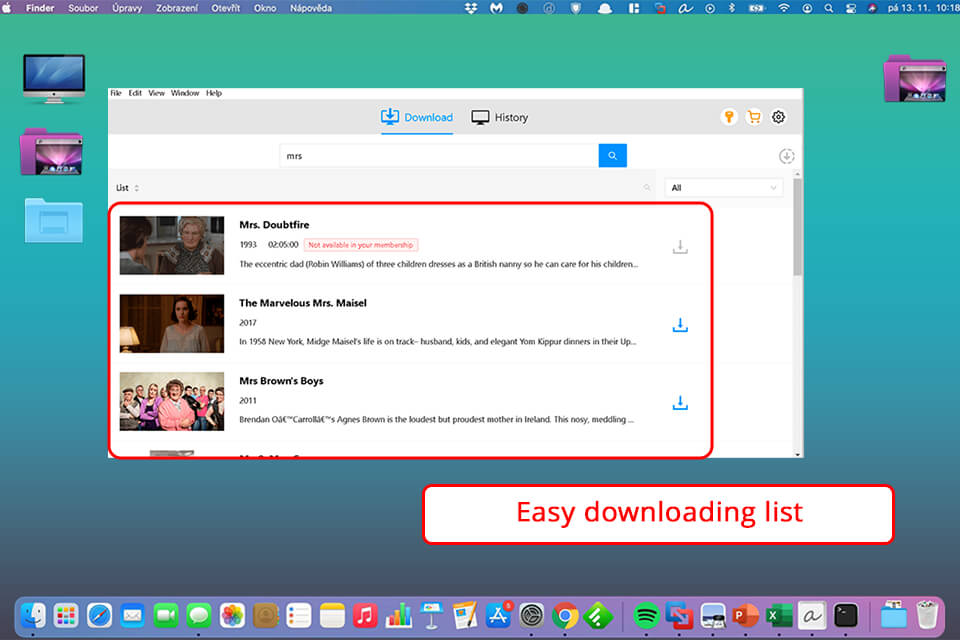This screenshot has width=960, height=640.
Task: Click the Dropbox menu bar icon
Action: 470,8
